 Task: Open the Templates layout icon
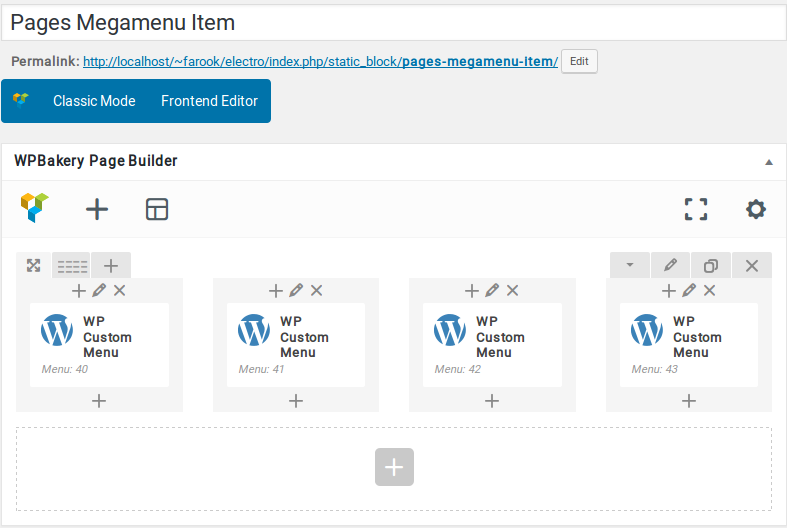157,209
